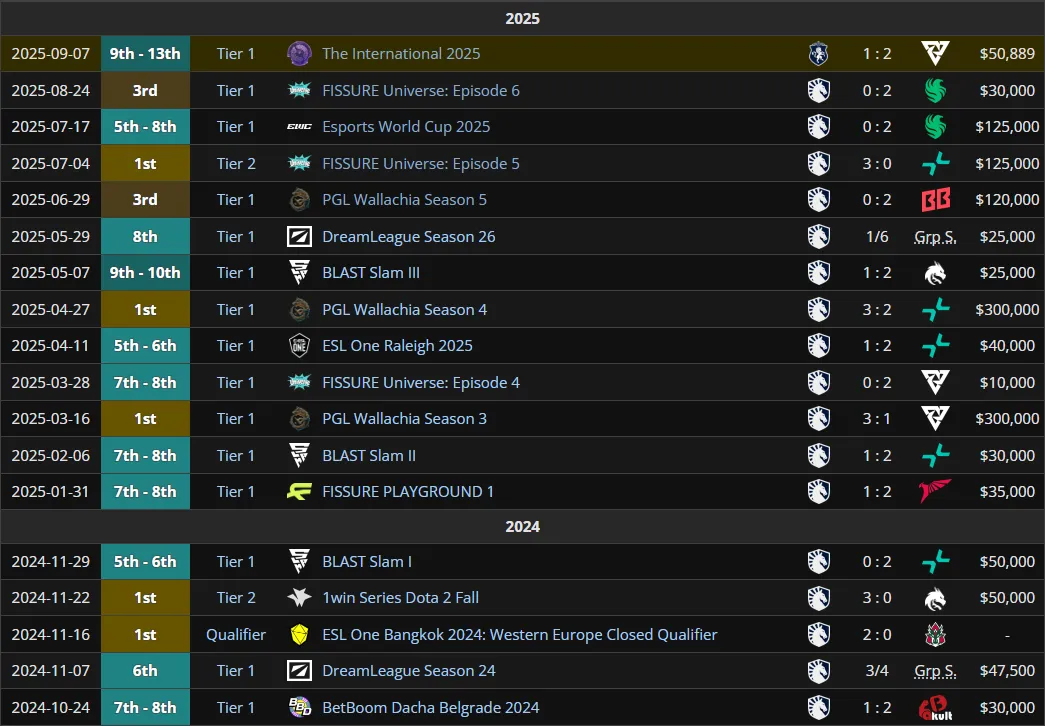Screen dimensions: 1045x726
Task: Select the date 2025-09-07
Action: 51,54
